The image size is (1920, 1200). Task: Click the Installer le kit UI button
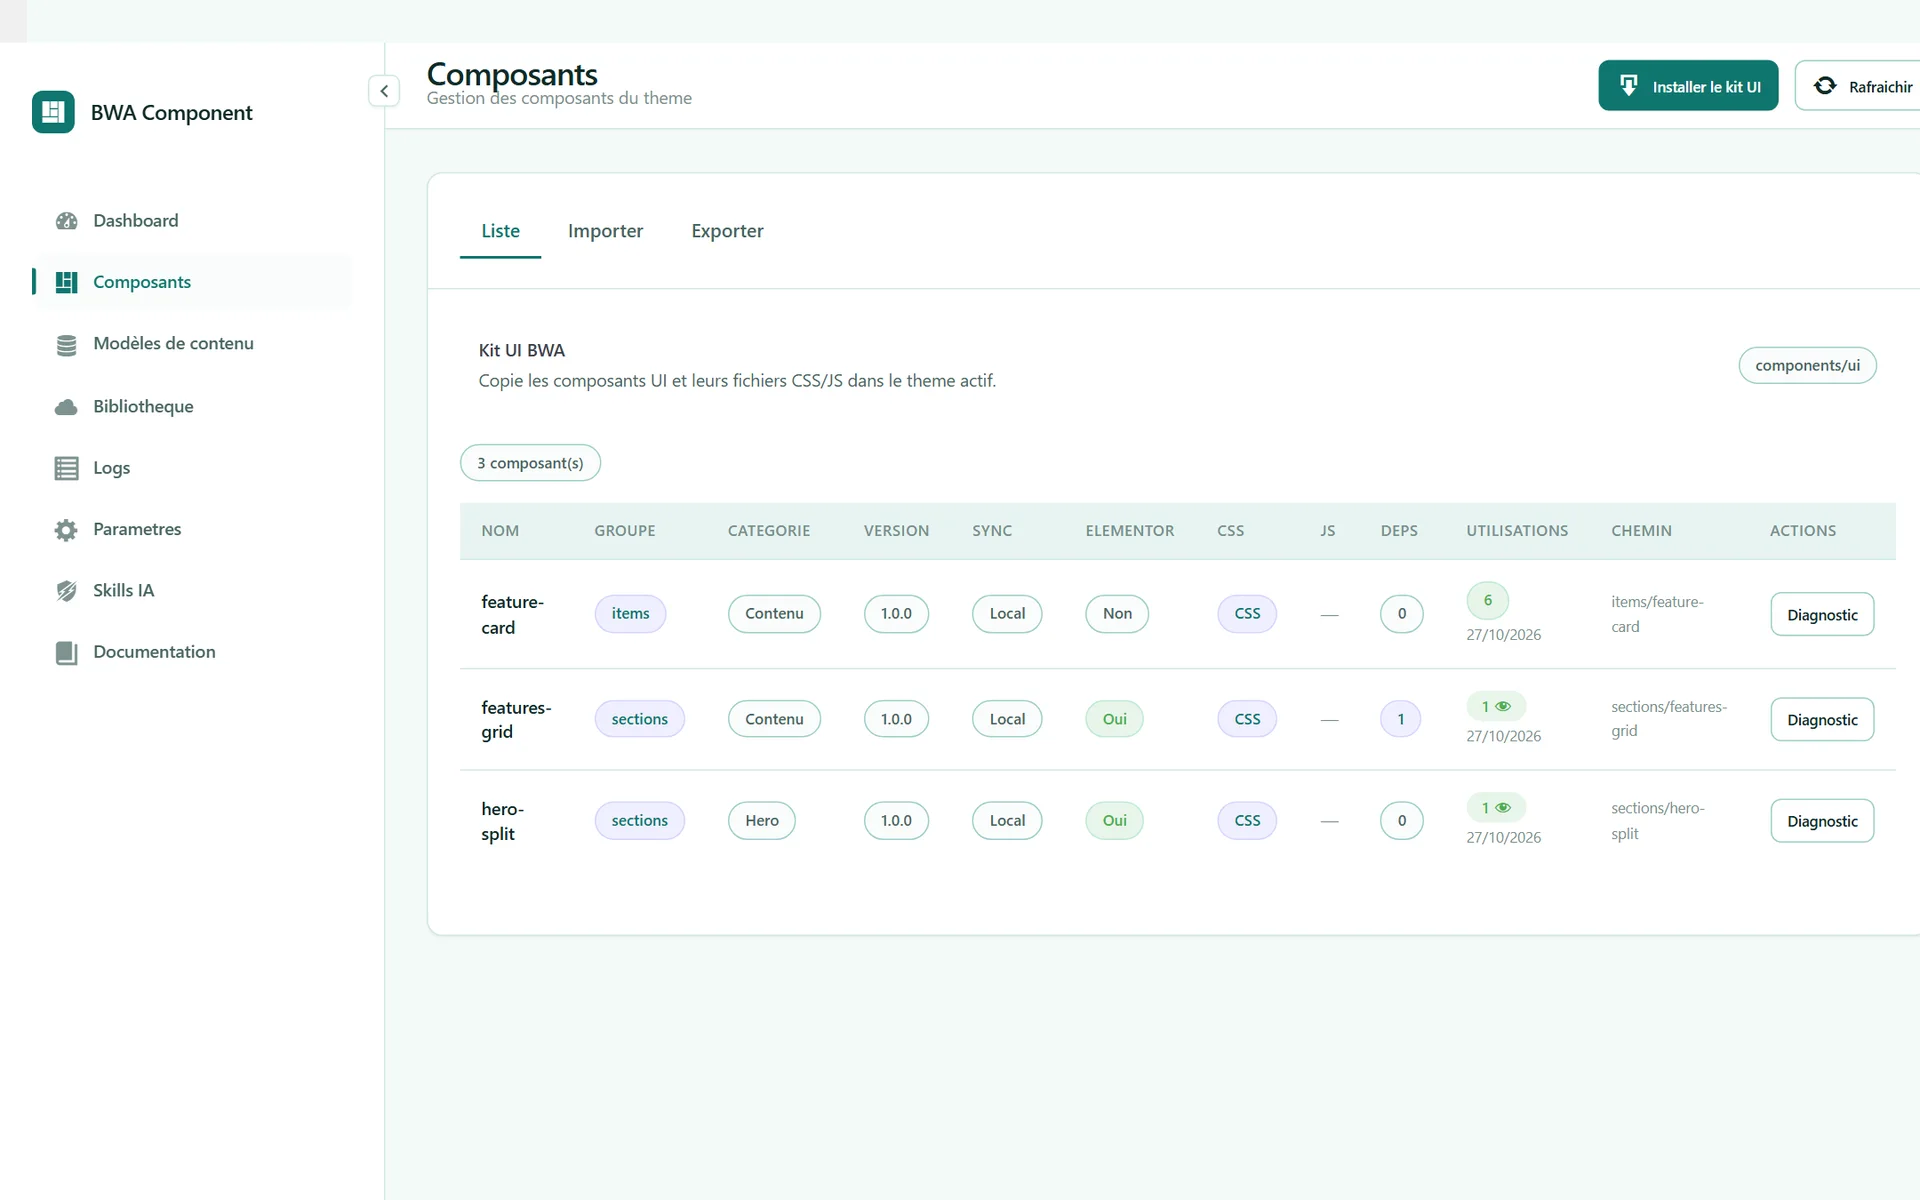pos(1688,86)
